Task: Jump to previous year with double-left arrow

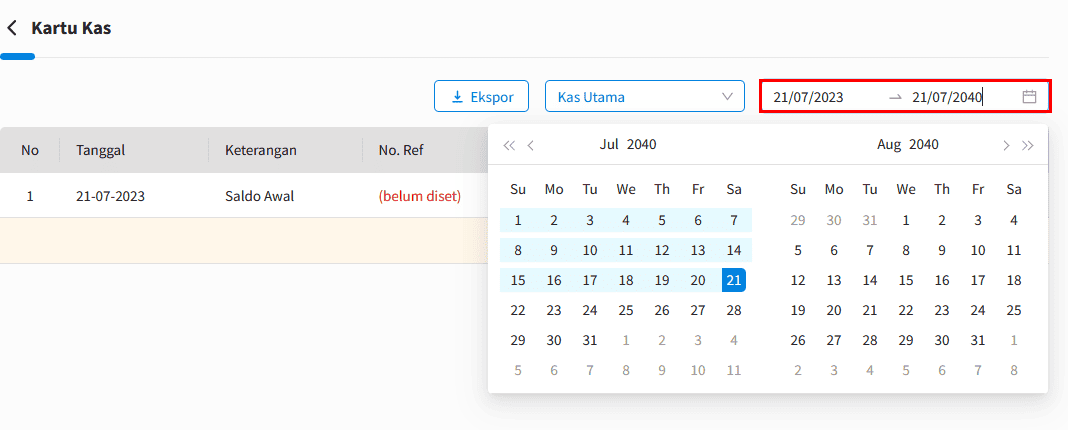Action: point(509,144)
